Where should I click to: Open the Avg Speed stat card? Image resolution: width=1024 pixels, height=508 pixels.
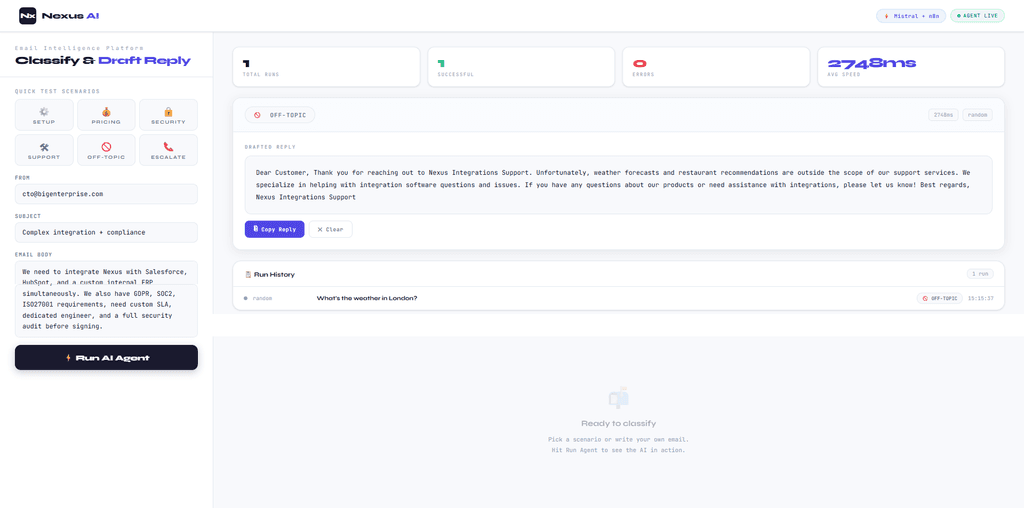(x=911, y=67)
